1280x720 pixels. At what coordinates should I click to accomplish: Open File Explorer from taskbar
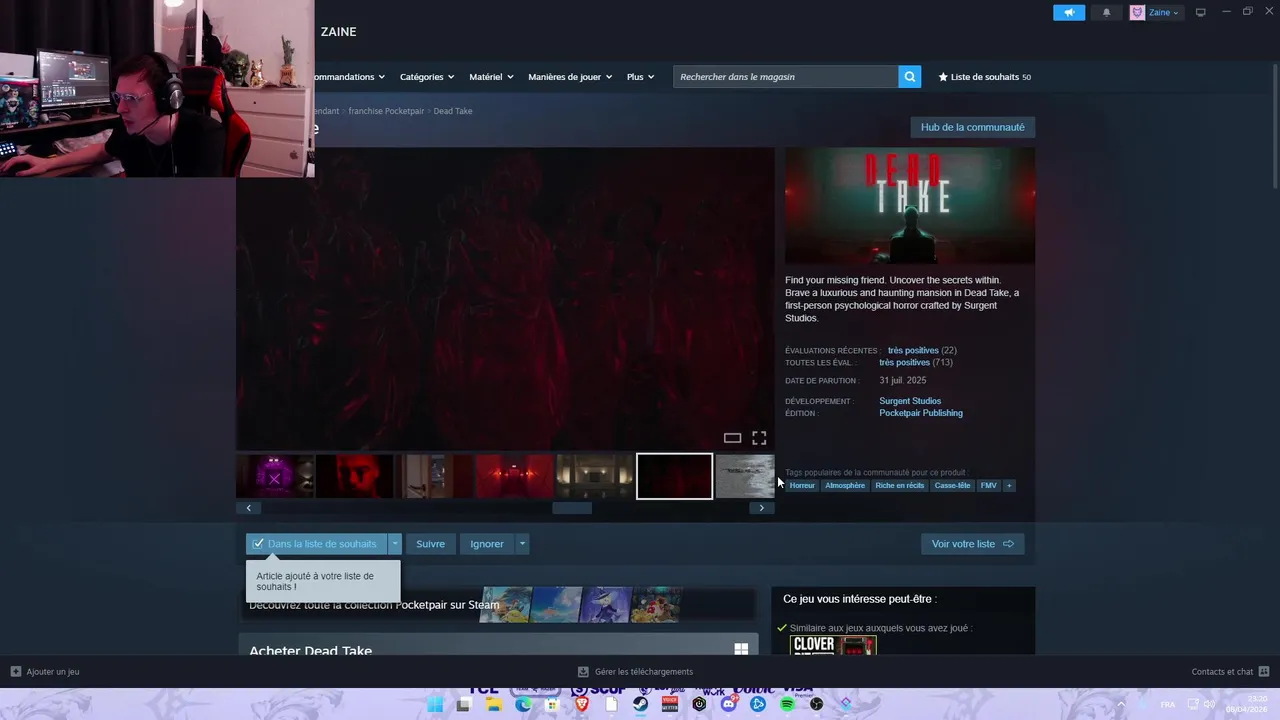pyautogui.click(x=493, y=704)
